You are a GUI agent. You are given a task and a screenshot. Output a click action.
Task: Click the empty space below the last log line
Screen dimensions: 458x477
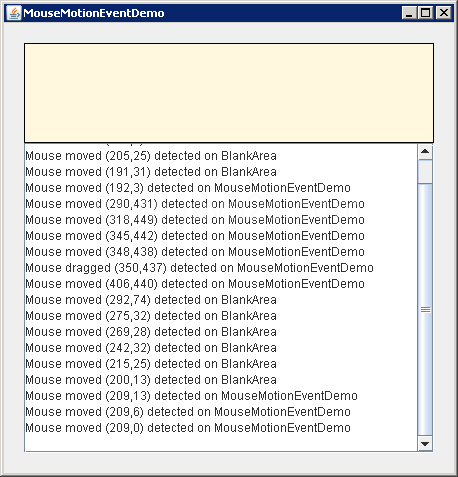(221, 443)
